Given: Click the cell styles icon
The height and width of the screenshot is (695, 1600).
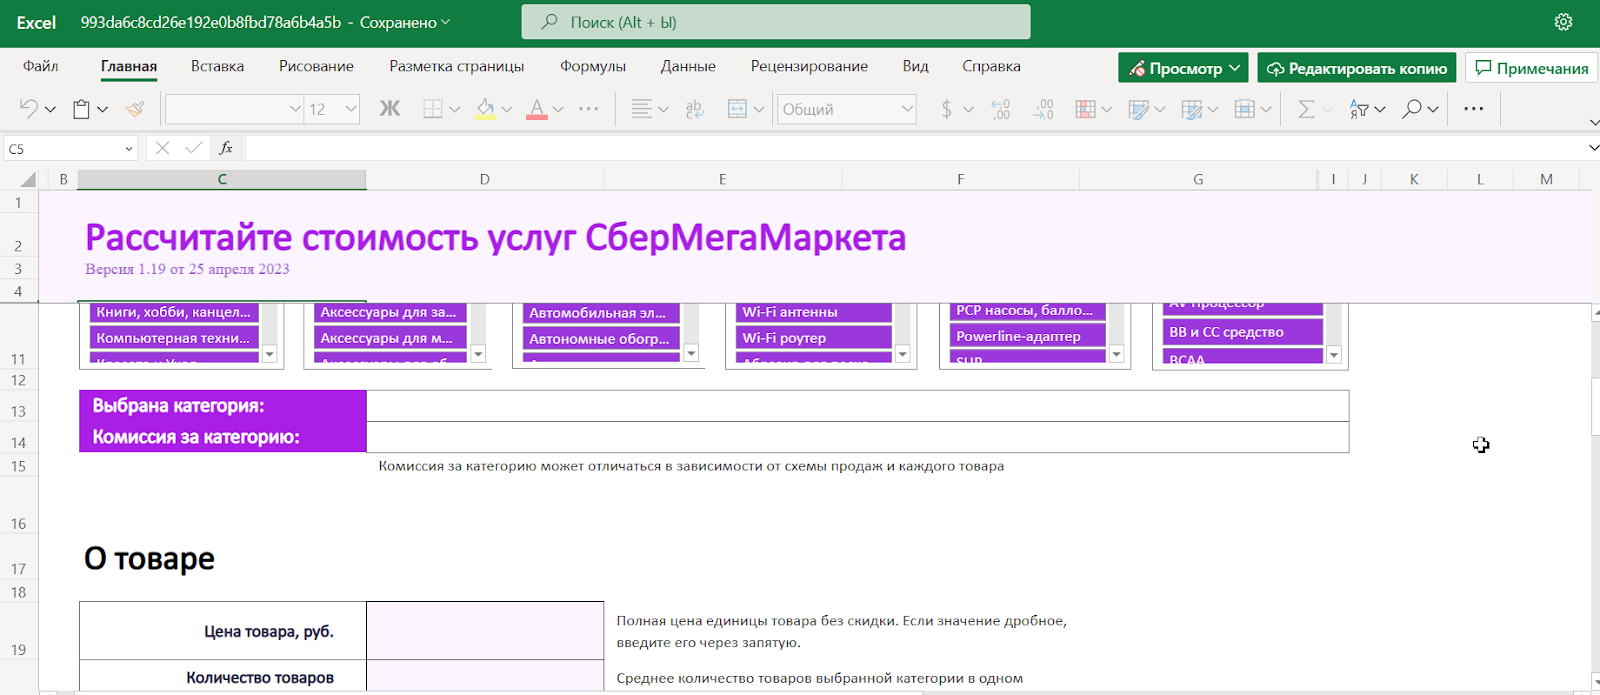Looking at the screenshot, I should click(x=1191, y=109).
